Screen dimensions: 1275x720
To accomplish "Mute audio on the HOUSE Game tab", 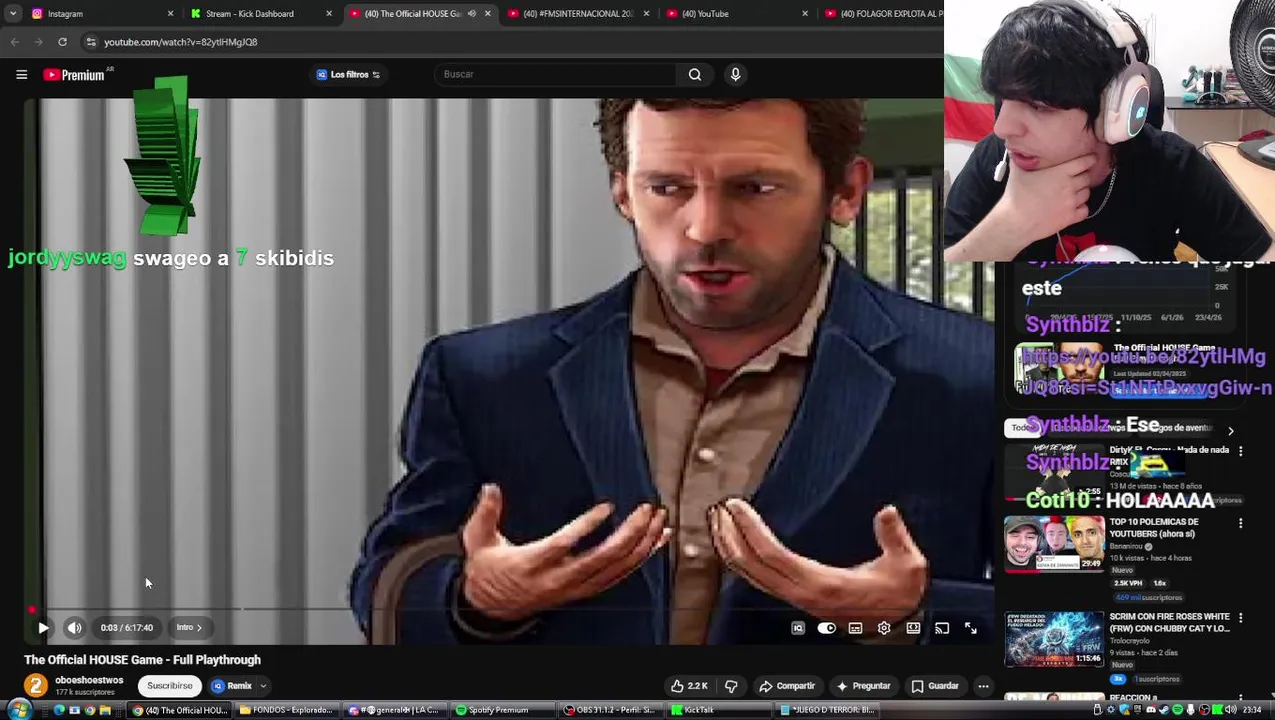I will coord(472,14).
